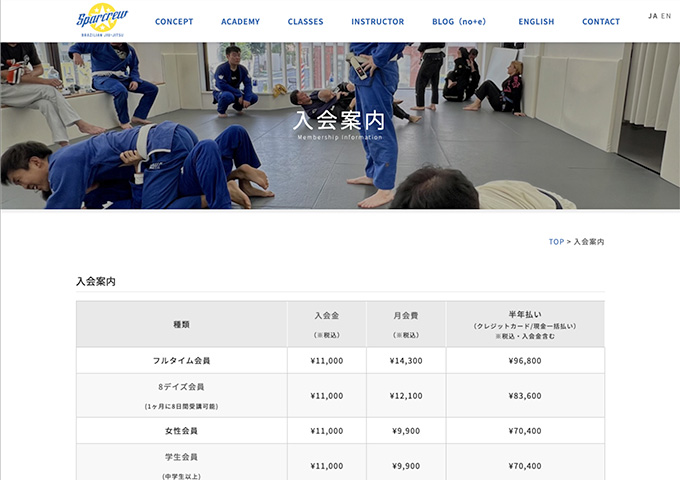Click 女性会員 entry fee ¥11,000
680x480 pixels.
click(327, 431)
